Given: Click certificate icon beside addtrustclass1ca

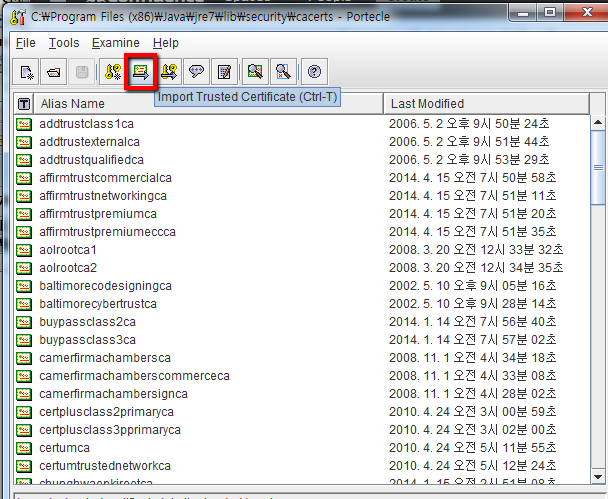Looking at the screenshot, I should click(x=24, y=124).
